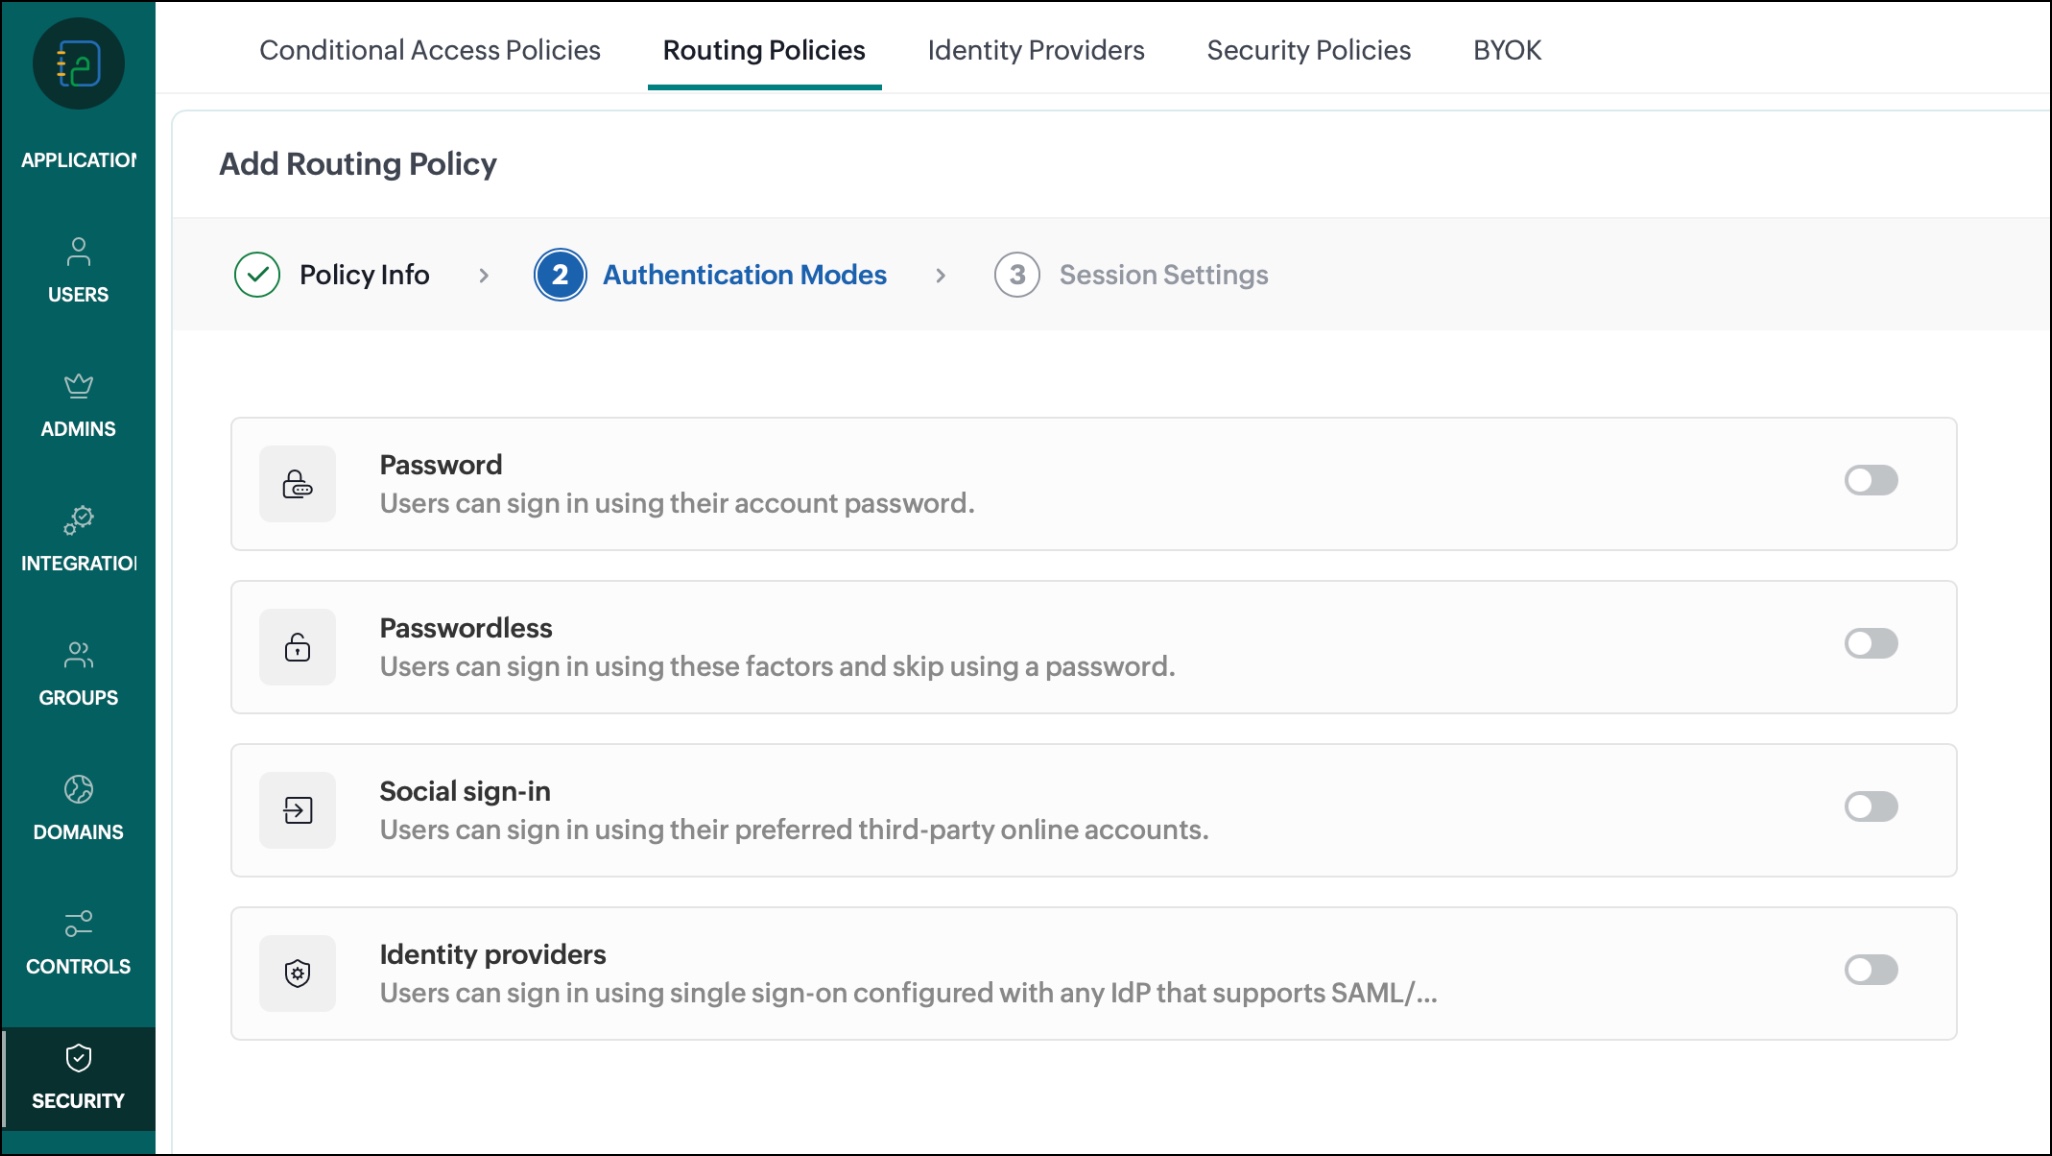Select the Routing Policies tab

(x=764, y=50)
